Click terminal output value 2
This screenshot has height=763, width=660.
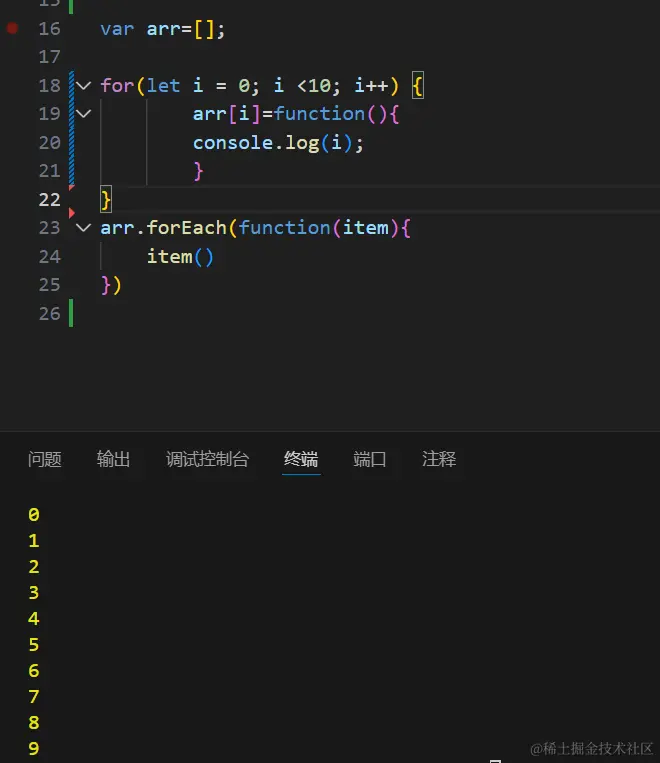34,566
